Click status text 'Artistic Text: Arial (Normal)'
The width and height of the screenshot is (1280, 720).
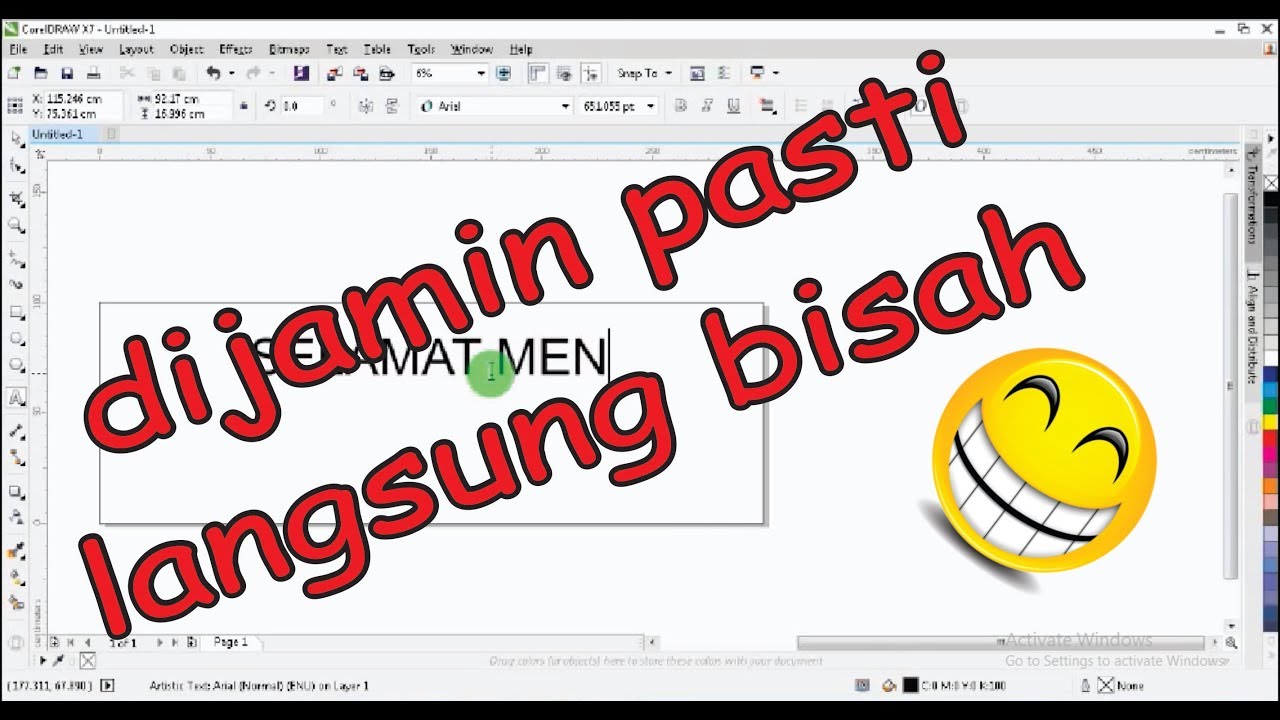(218, 686)
